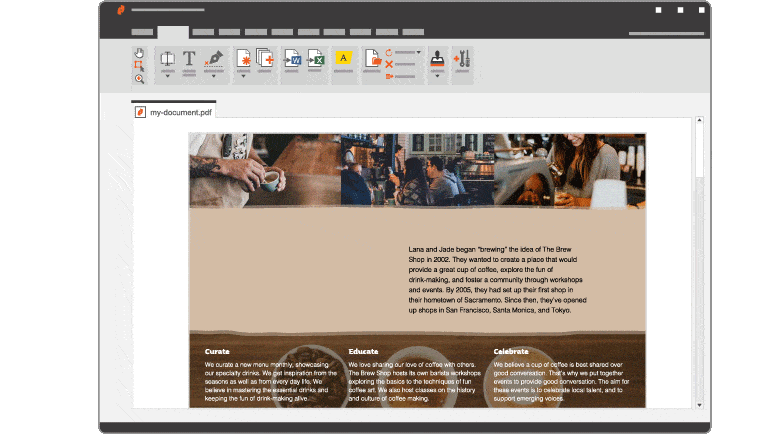762x434 pixels.
Task: Expand dropdown arrow under Sign pen tool
Action: point(213,76)
